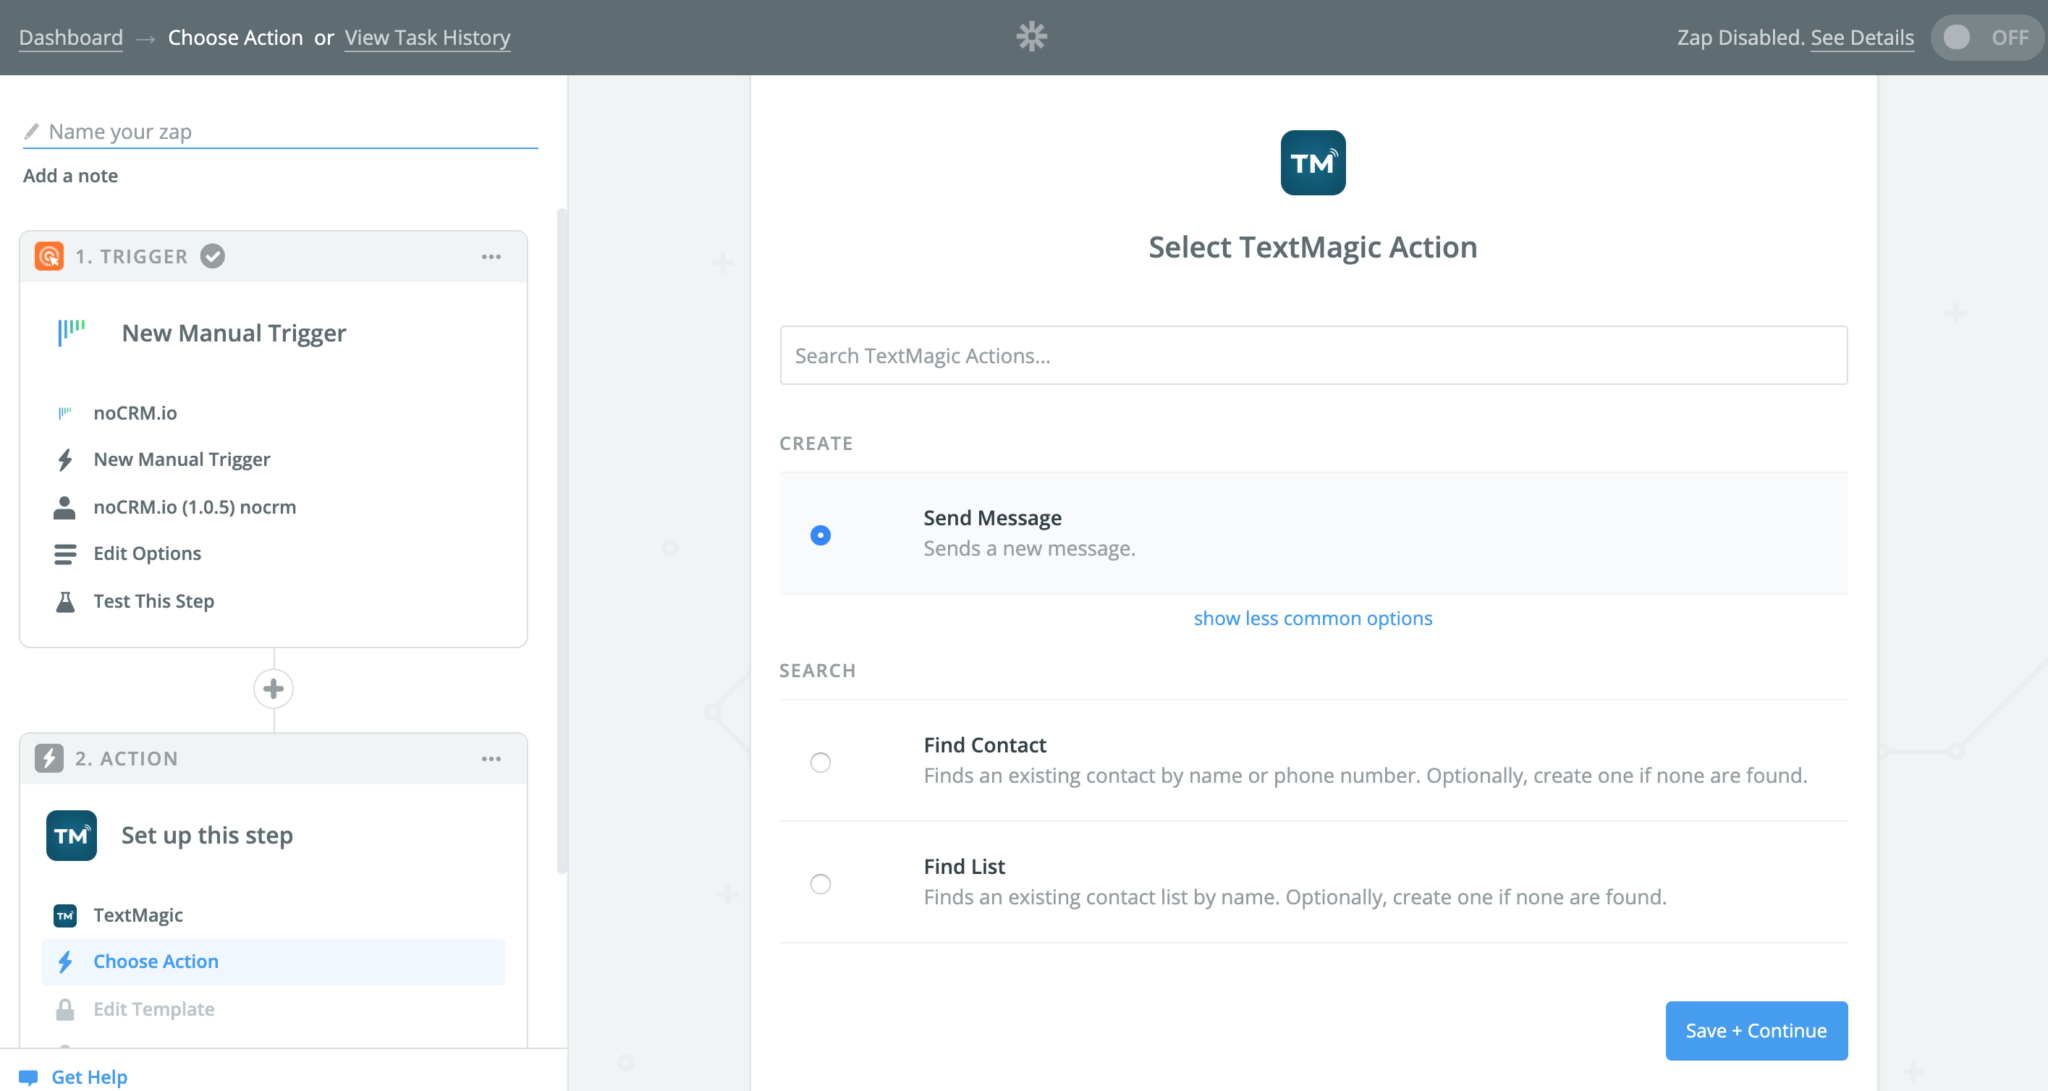The width and height of the screenshot is (2048, 1091).
Task: Click the Edit Options icon in trigger step
Action: pyautogui.click(x=66, y=553)
